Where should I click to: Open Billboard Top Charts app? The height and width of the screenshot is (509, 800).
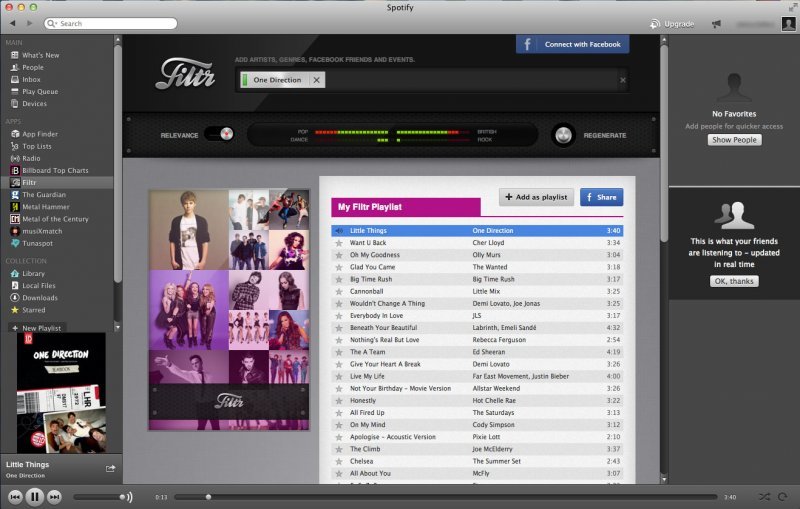coord(55,170)
